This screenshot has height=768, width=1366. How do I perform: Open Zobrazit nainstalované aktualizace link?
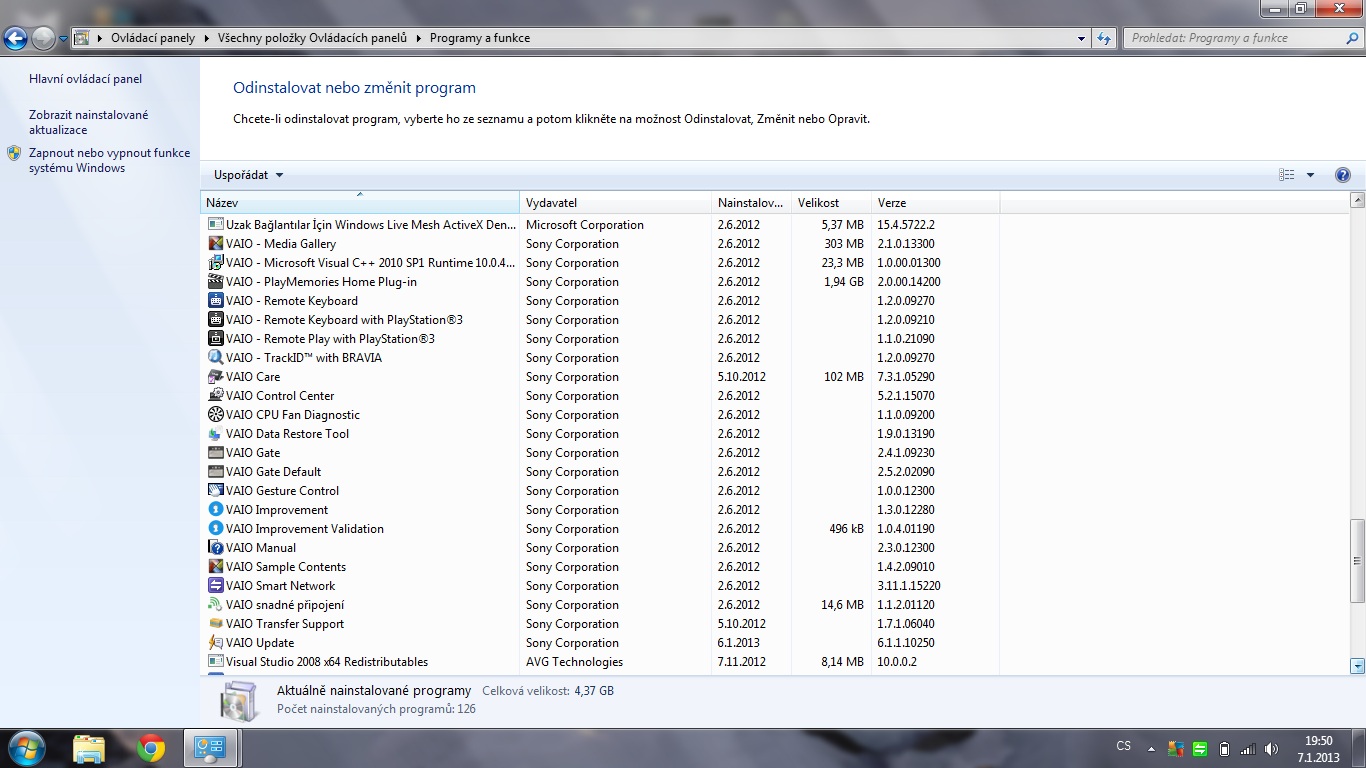click(89, 122)
